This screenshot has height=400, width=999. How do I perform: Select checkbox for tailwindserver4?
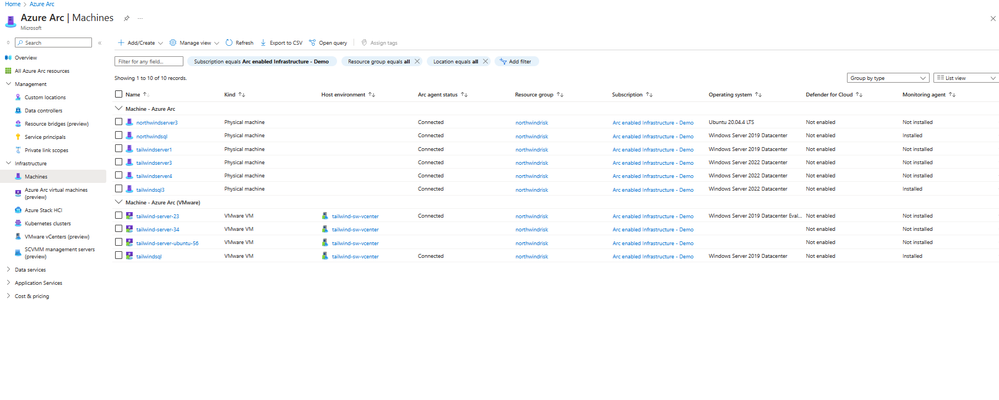click(119, 175)
